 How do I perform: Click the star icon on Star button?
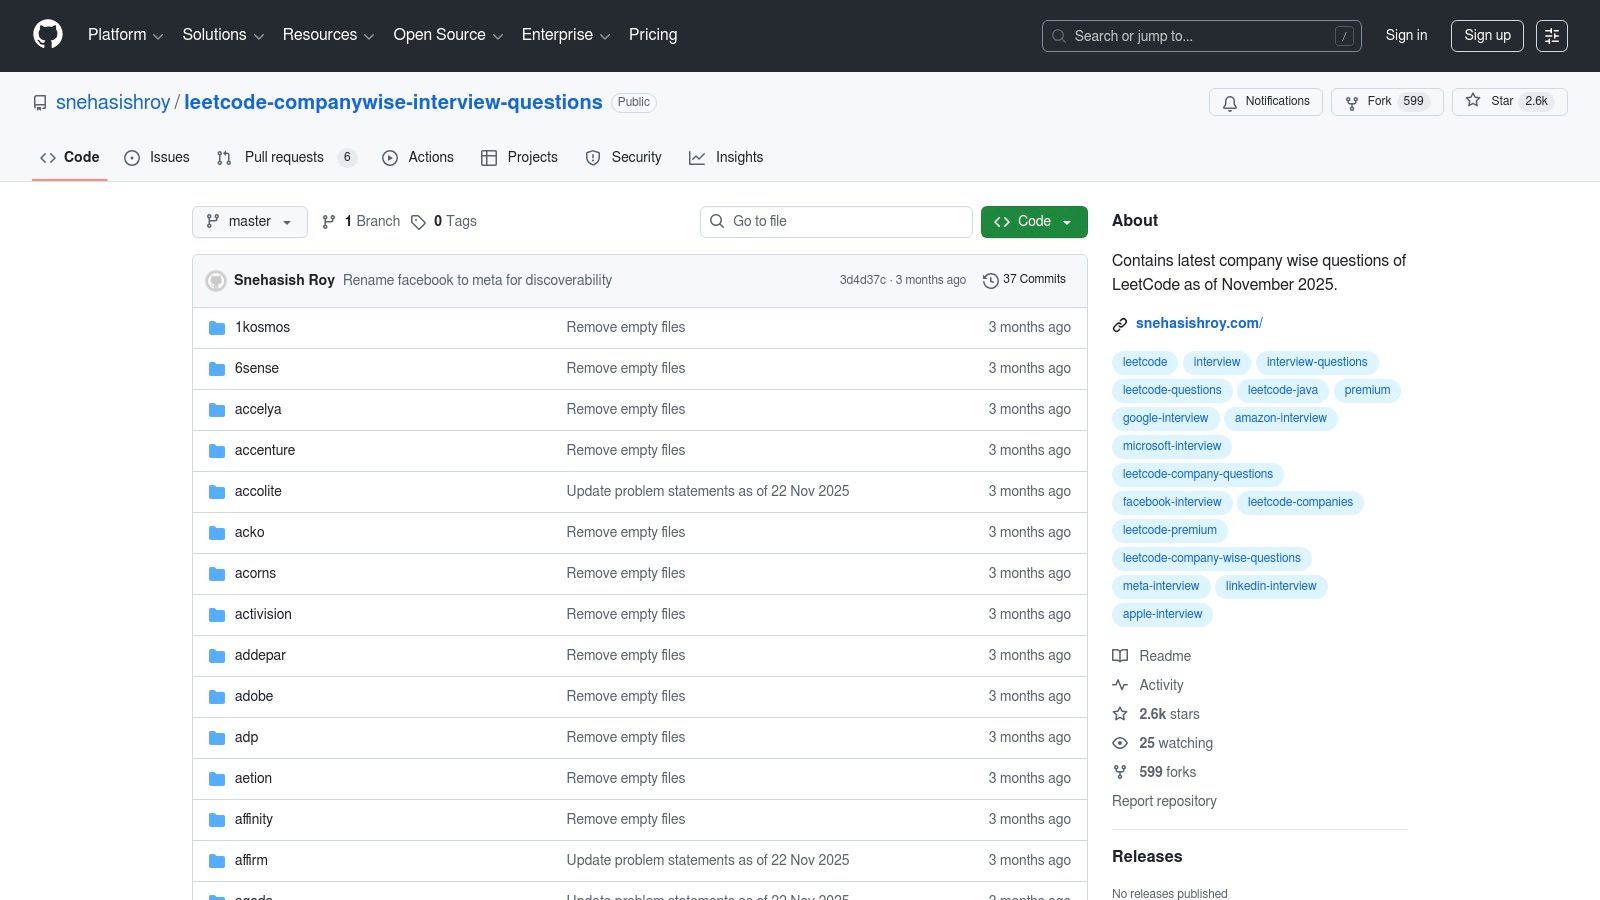point(1472,101)
